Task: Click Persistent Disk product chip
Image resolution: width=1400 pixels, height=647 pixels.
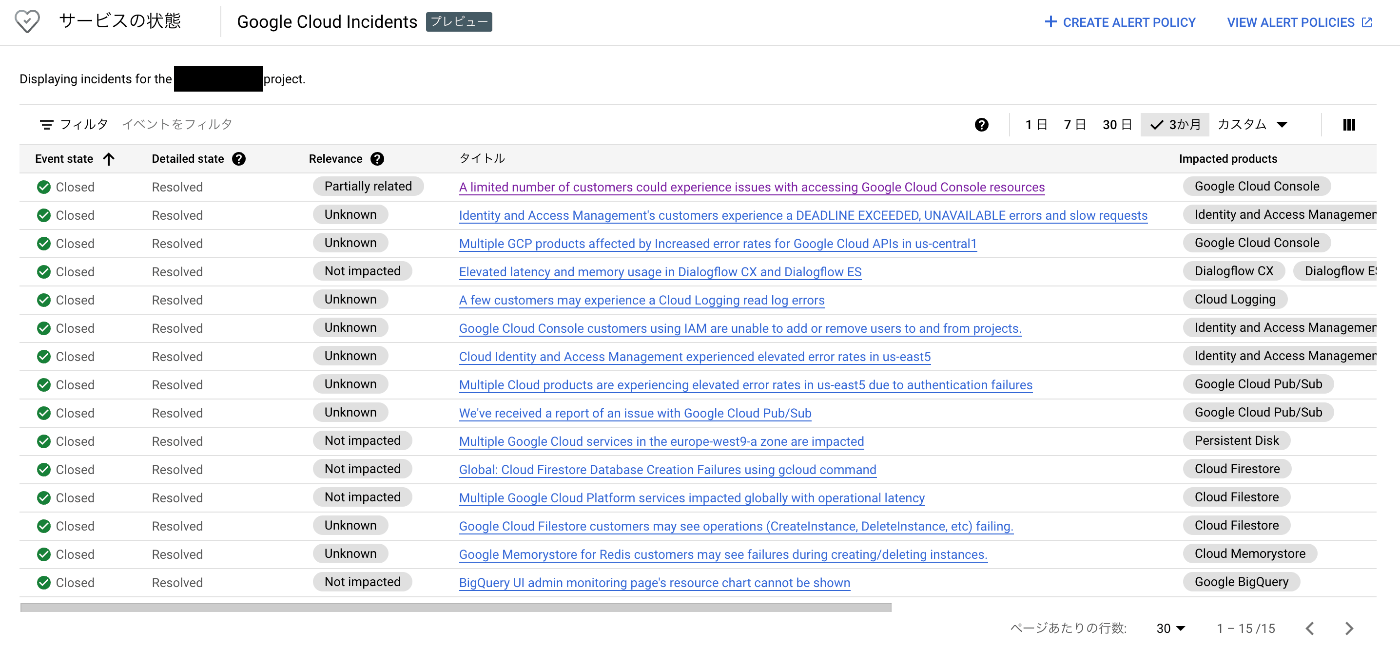Action: 1236,440
